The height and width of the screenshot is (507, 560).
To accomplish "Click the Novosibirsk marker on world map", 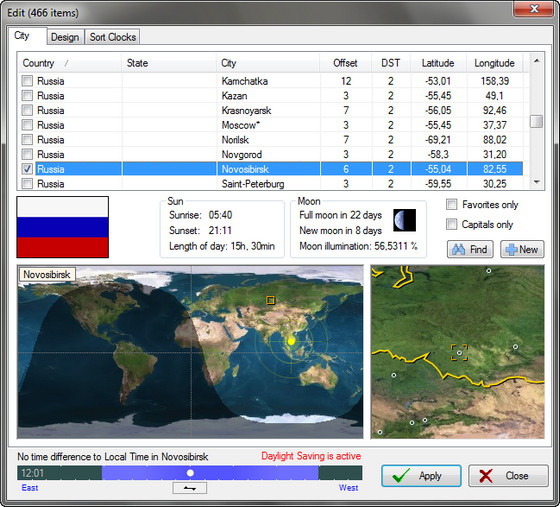I will coord(270,300).
